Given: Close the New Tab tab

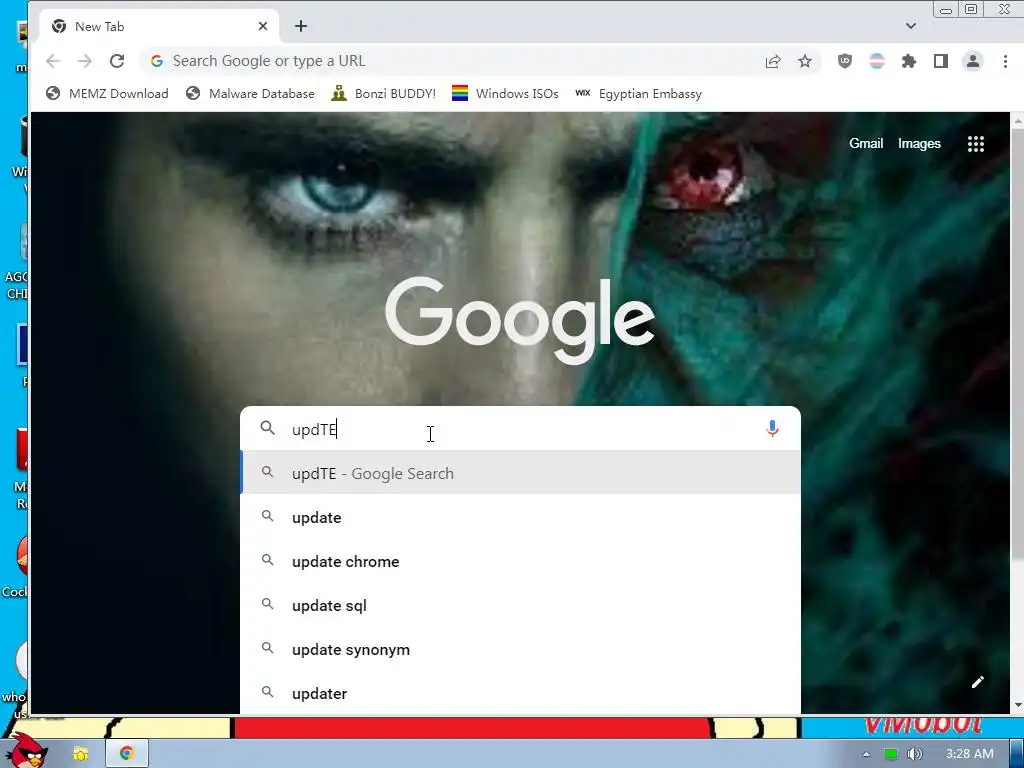Looking at the screenshot, I should pos(263,26).
